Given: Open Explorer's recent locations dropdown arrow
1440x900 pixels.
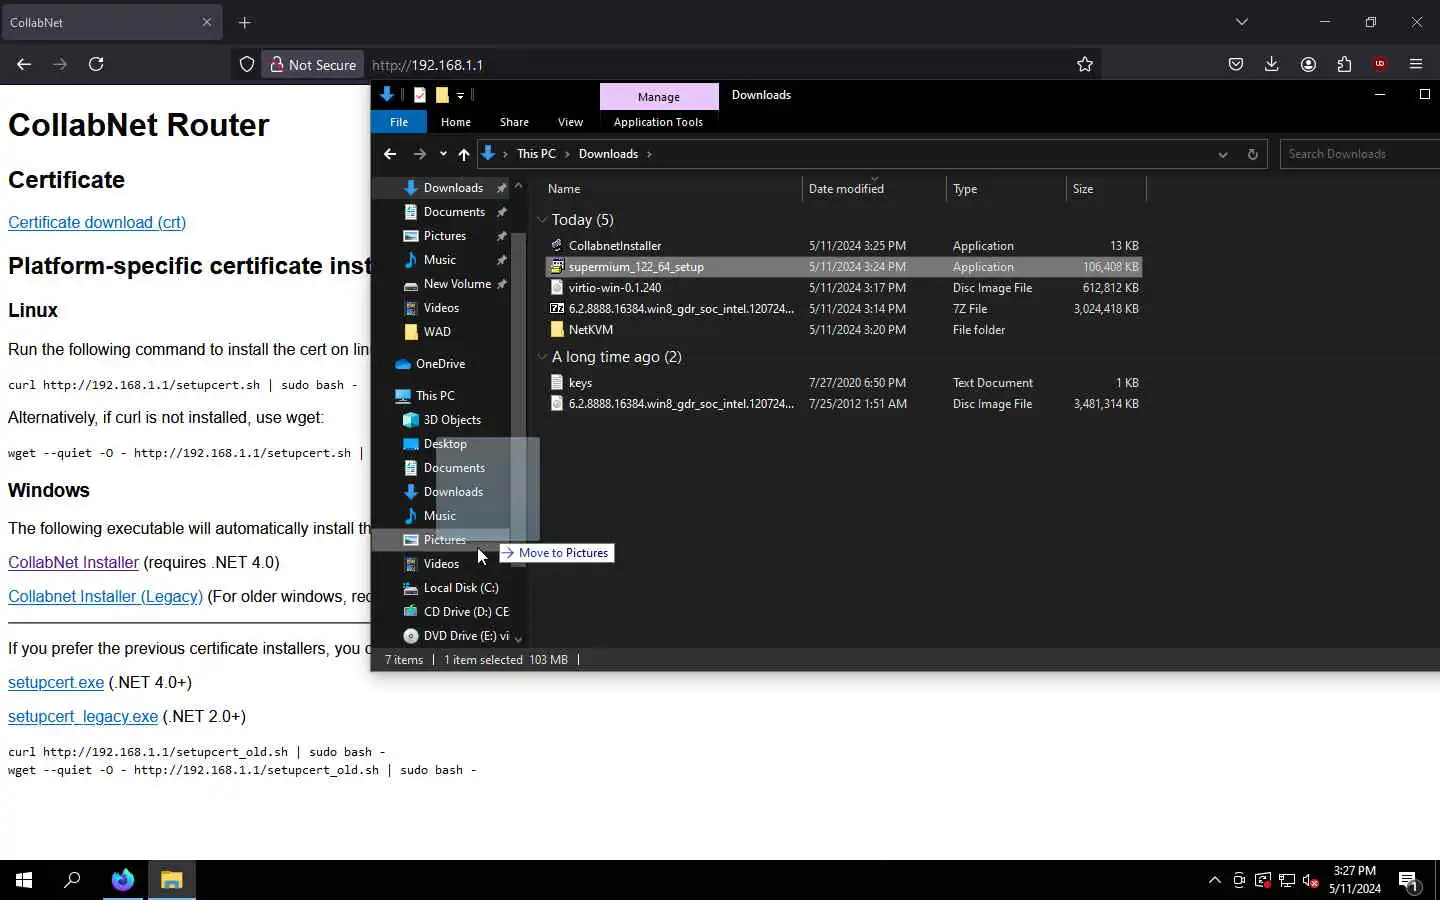Looking at the screenshot, I should tap(443, 154).
